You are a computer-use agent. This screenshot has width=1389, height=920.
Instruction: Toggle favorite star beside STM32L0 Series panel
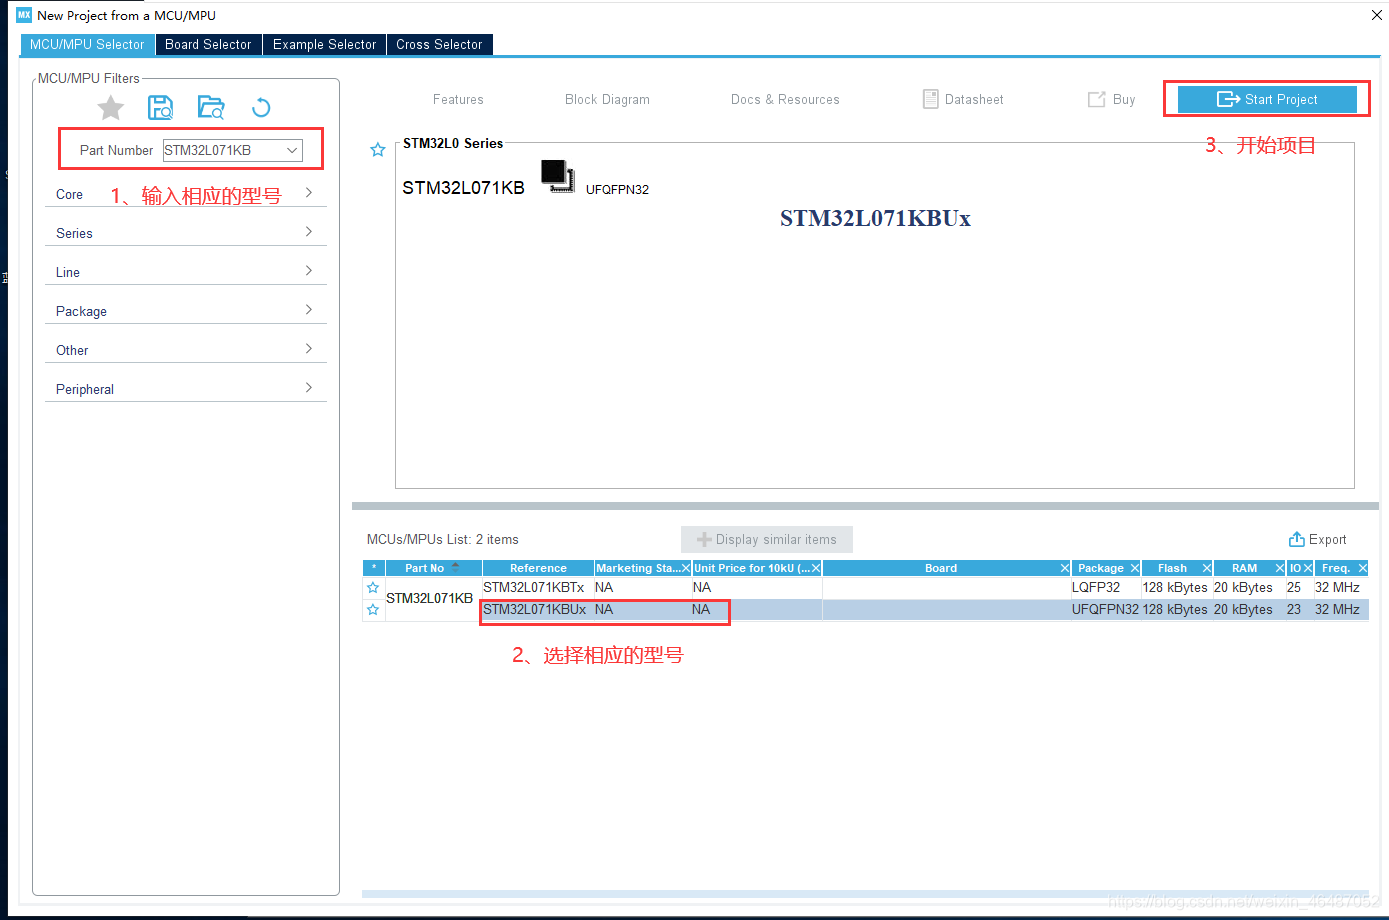[x=378, y=150]
